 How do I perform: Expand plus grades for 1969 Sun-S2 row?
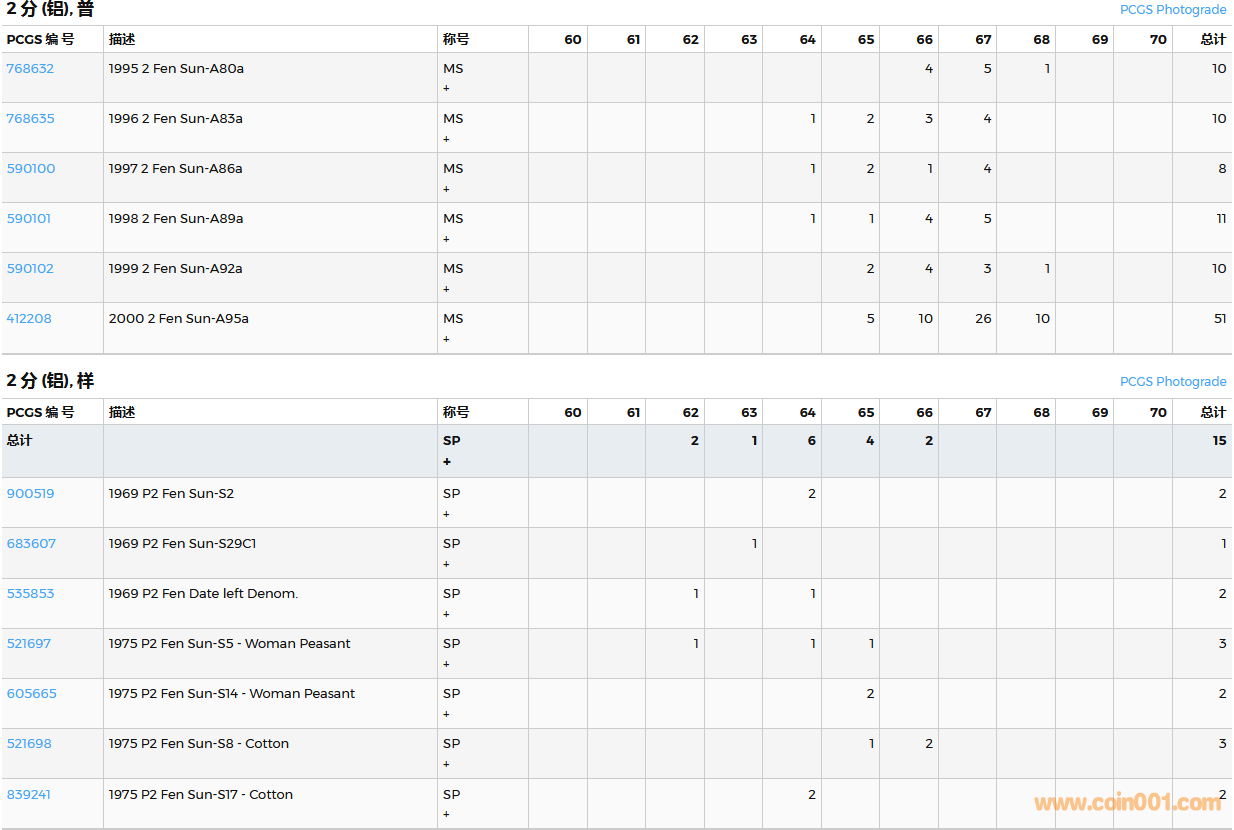pyautogui.click(x=446, y=514)
